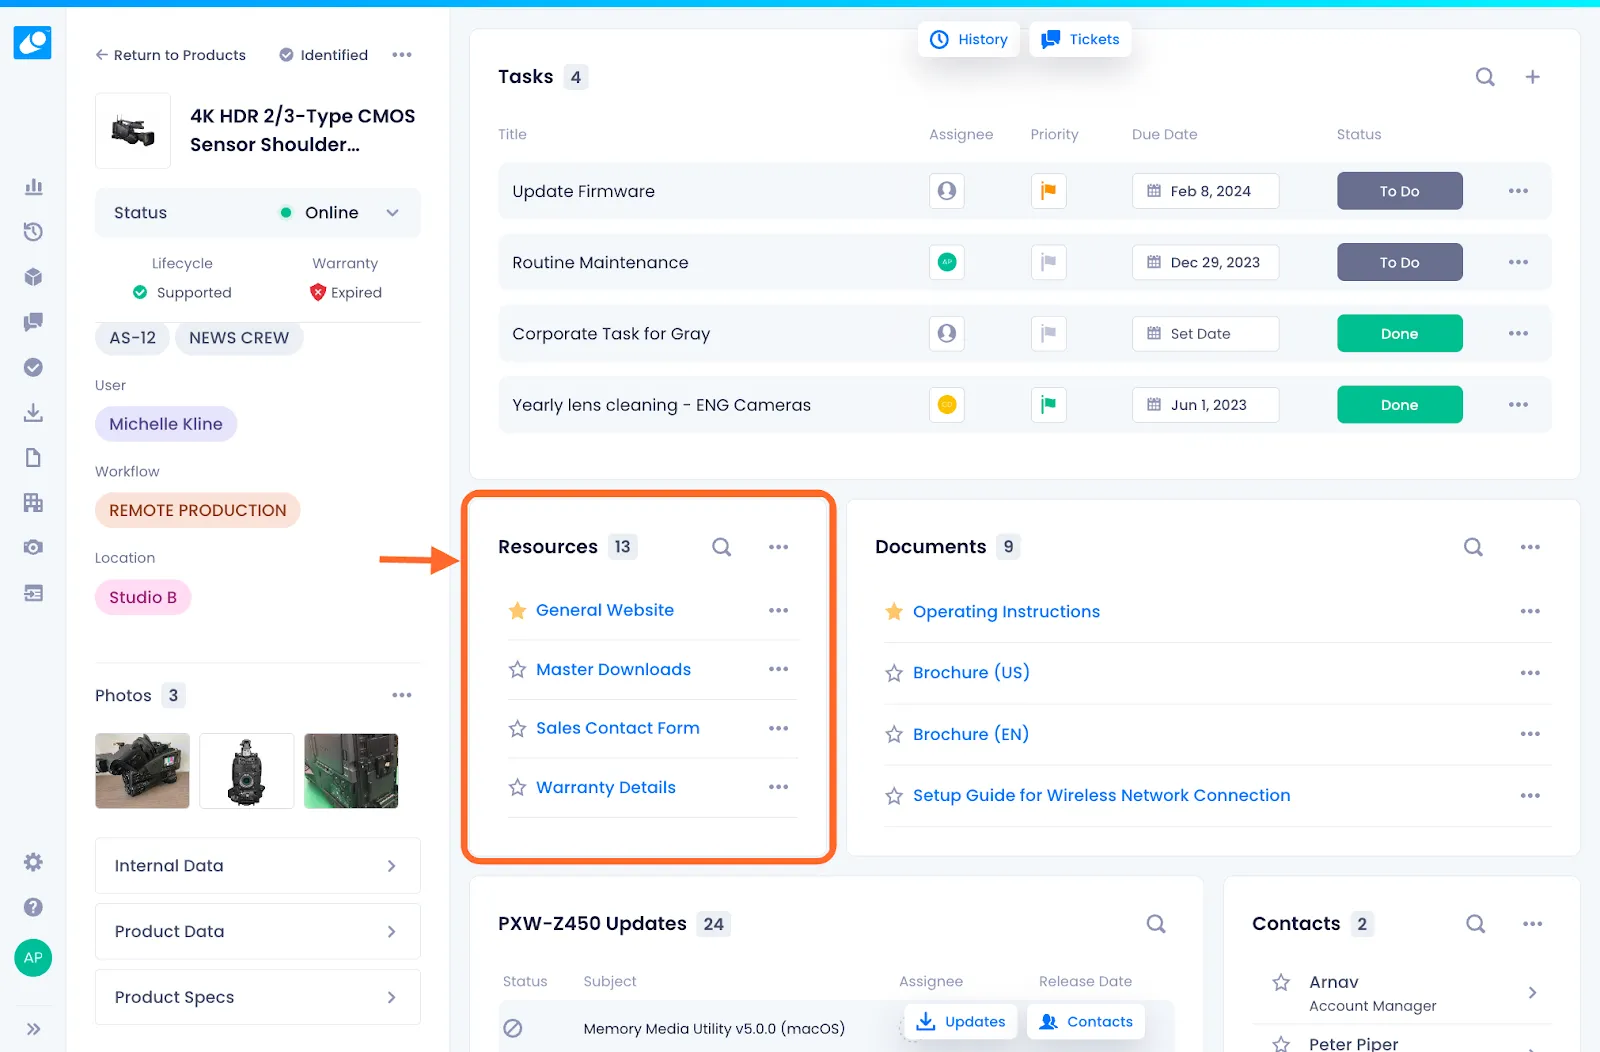Image resolution: width=1600 pixels, height=1052 pixels.
Task: Open the cube products icon in sidebar
Action: pyautogui.click(x=33, y=277)
